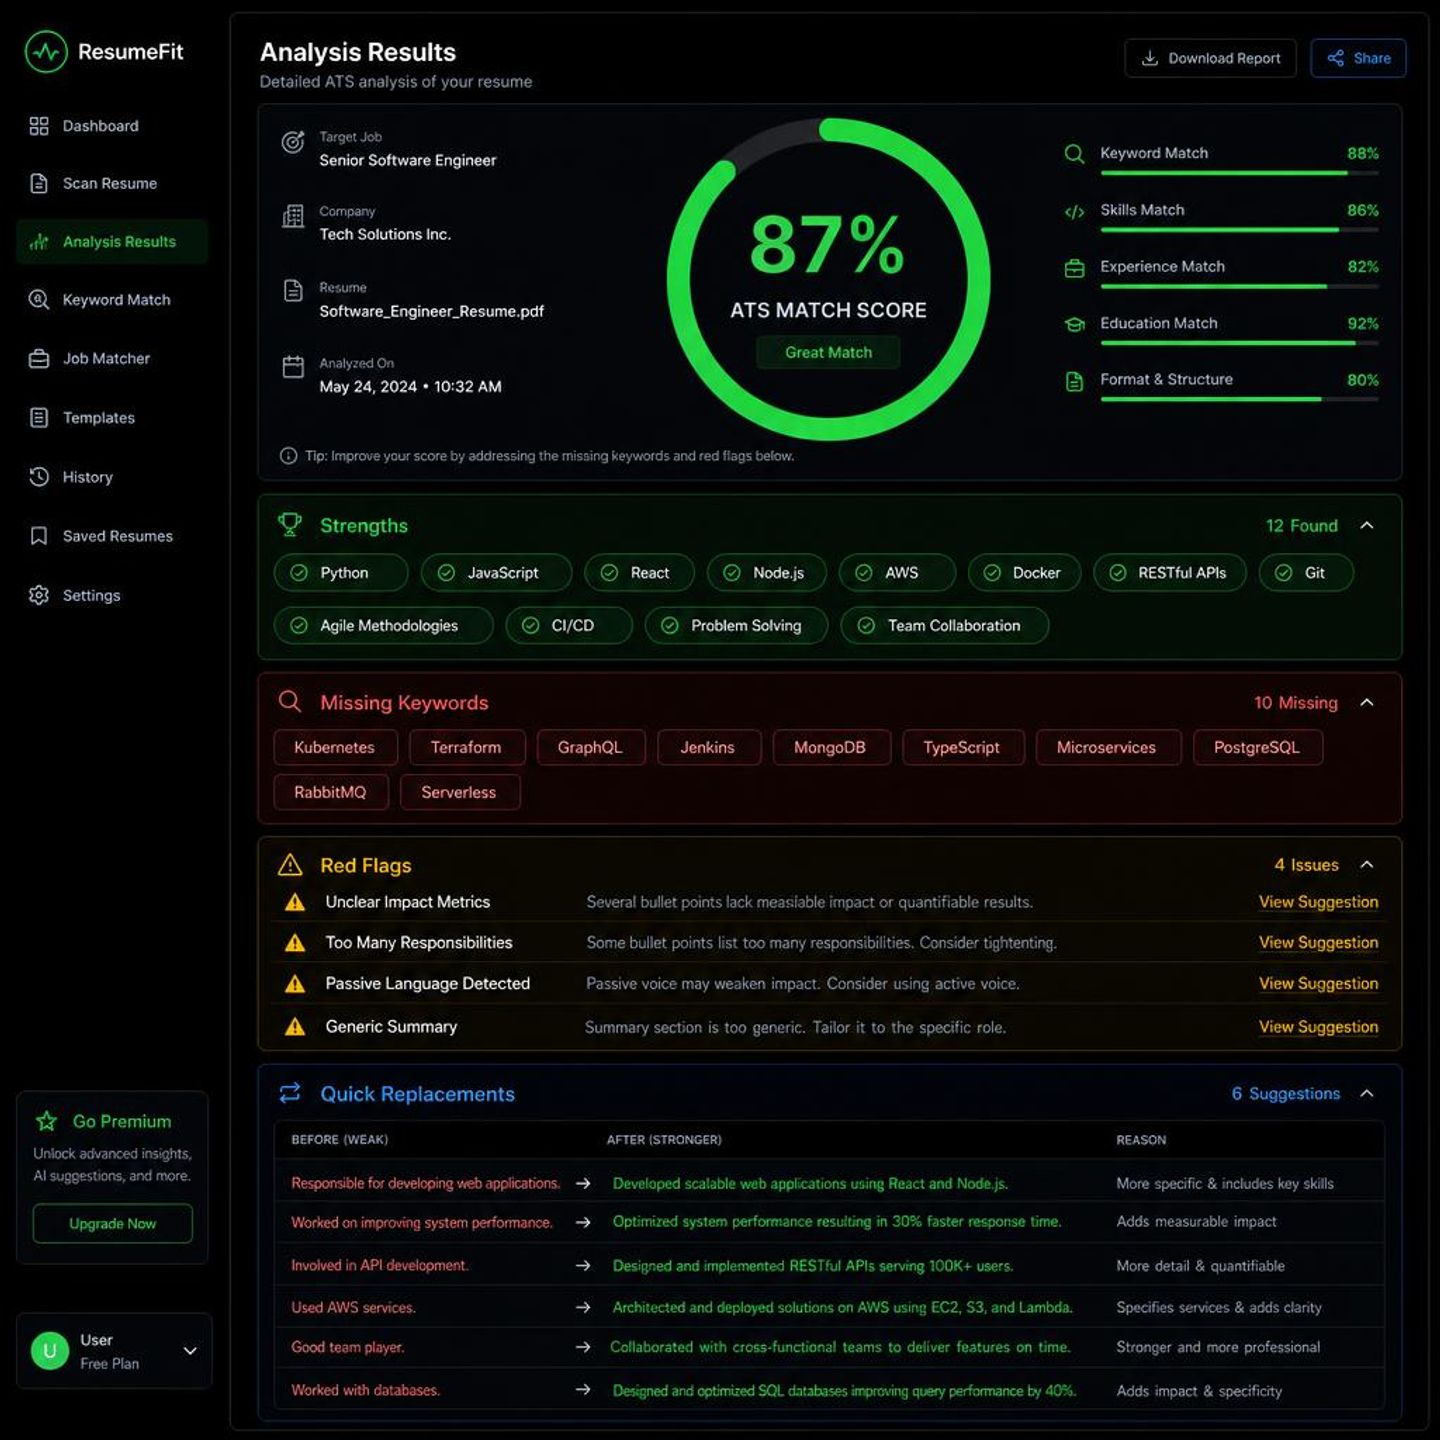Click the Download Report button
Image resolution: width=1440 pixels, height=1440 pixels.
click(1210, 58)
